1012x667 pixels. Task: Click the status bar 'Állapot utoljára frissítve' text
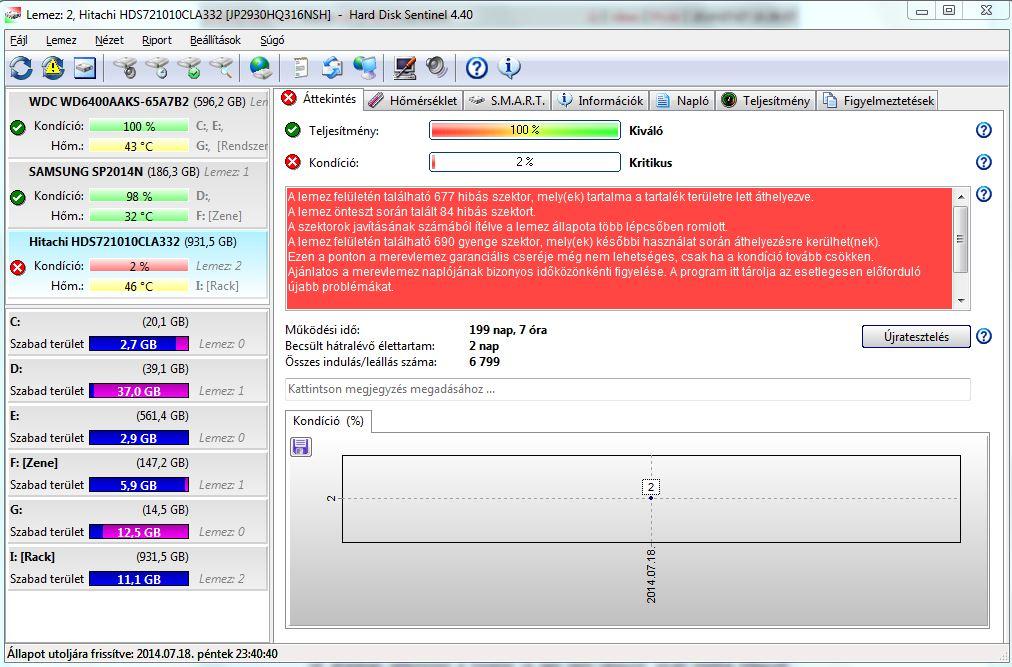143,654
